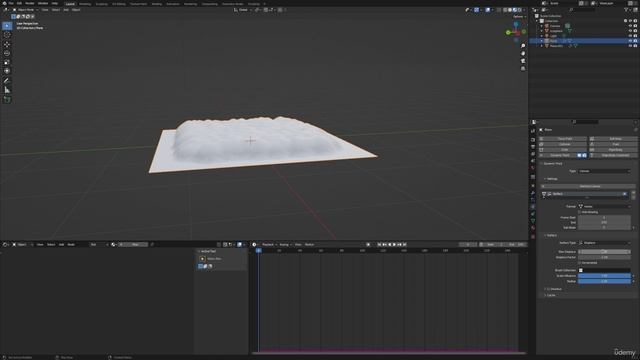Open the timeline Playback menu
The image size is (640, 360).
(x=269, y=244)
